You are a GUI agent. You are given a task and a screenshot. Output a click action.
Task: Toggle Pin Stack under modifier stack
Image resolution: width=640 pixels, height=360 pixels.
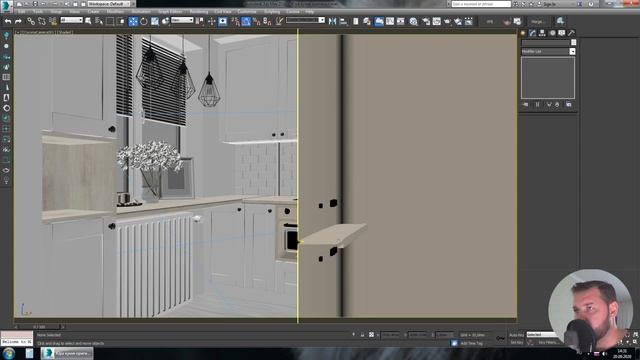coord(525,105)
